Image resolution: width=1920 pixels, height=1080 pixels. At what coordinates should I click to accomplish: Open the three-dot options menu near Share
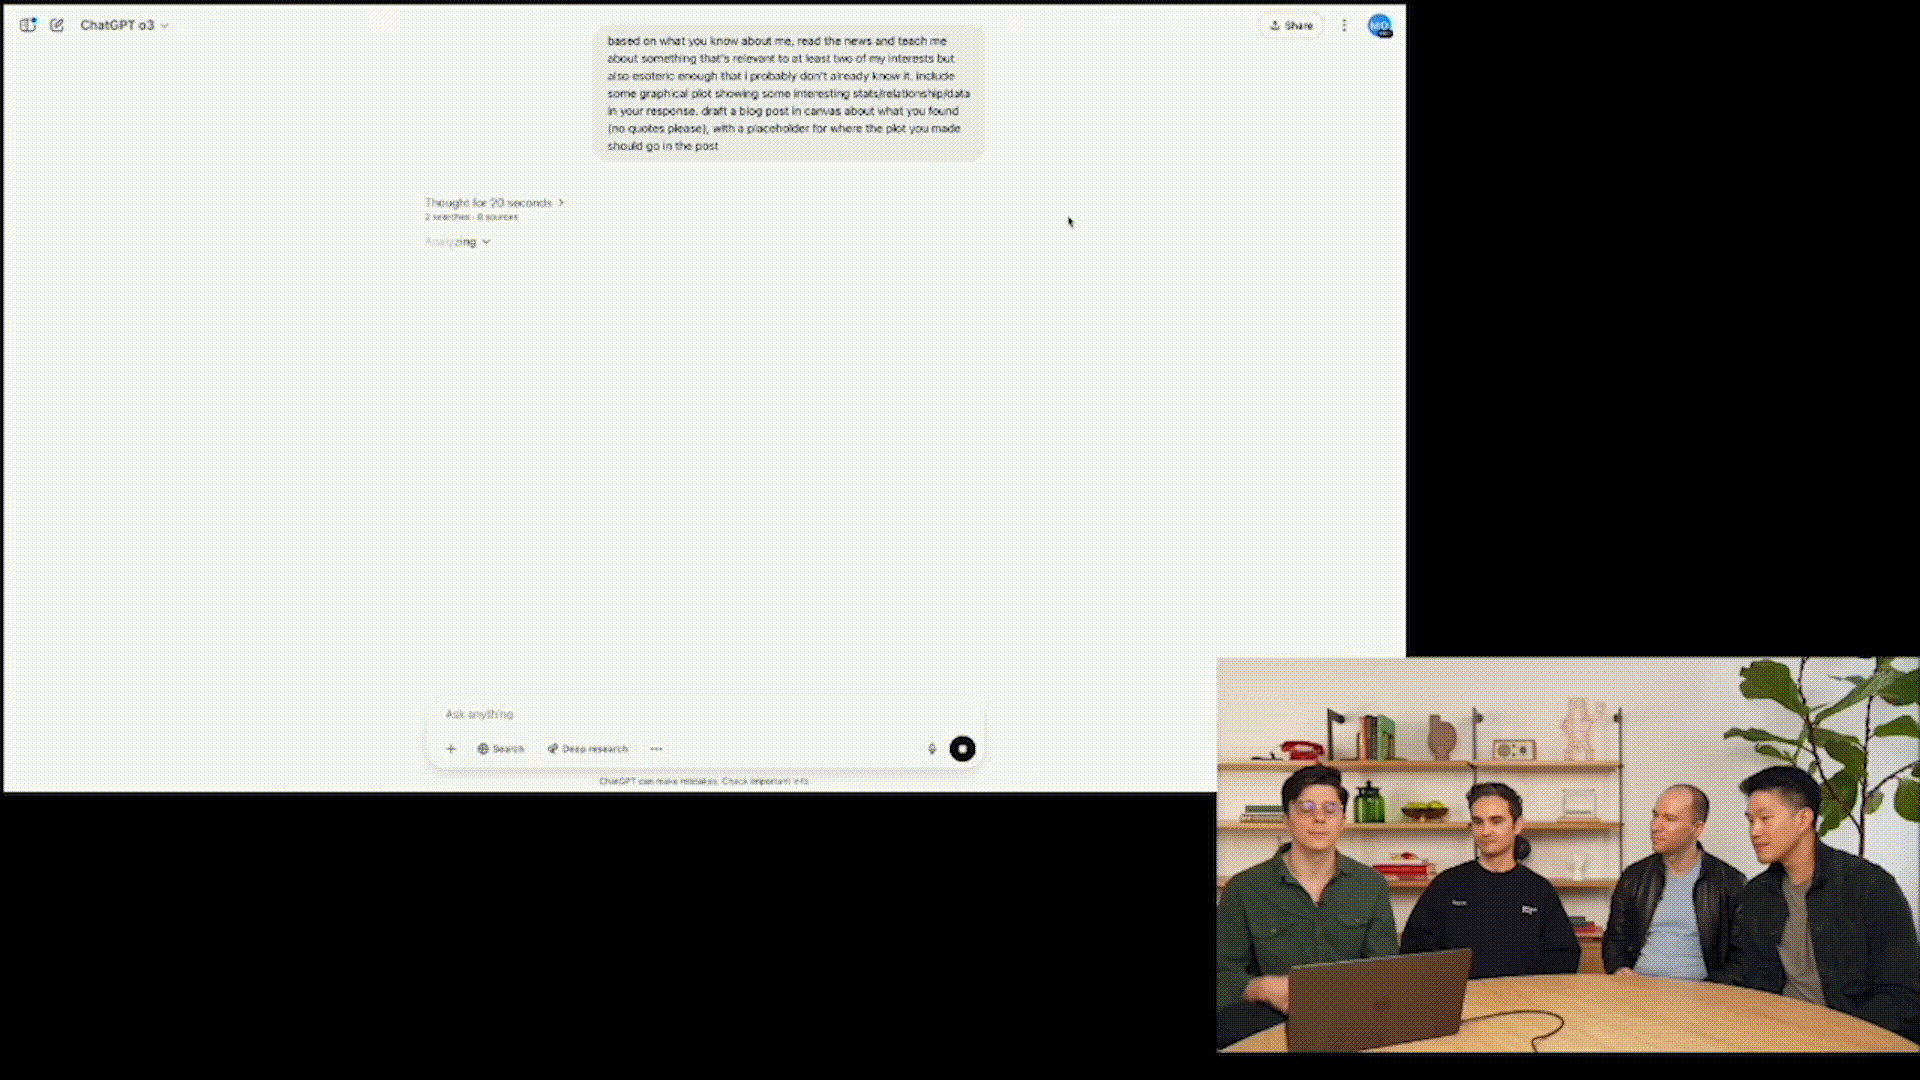pyautogui.click(x=1344, y=25)
